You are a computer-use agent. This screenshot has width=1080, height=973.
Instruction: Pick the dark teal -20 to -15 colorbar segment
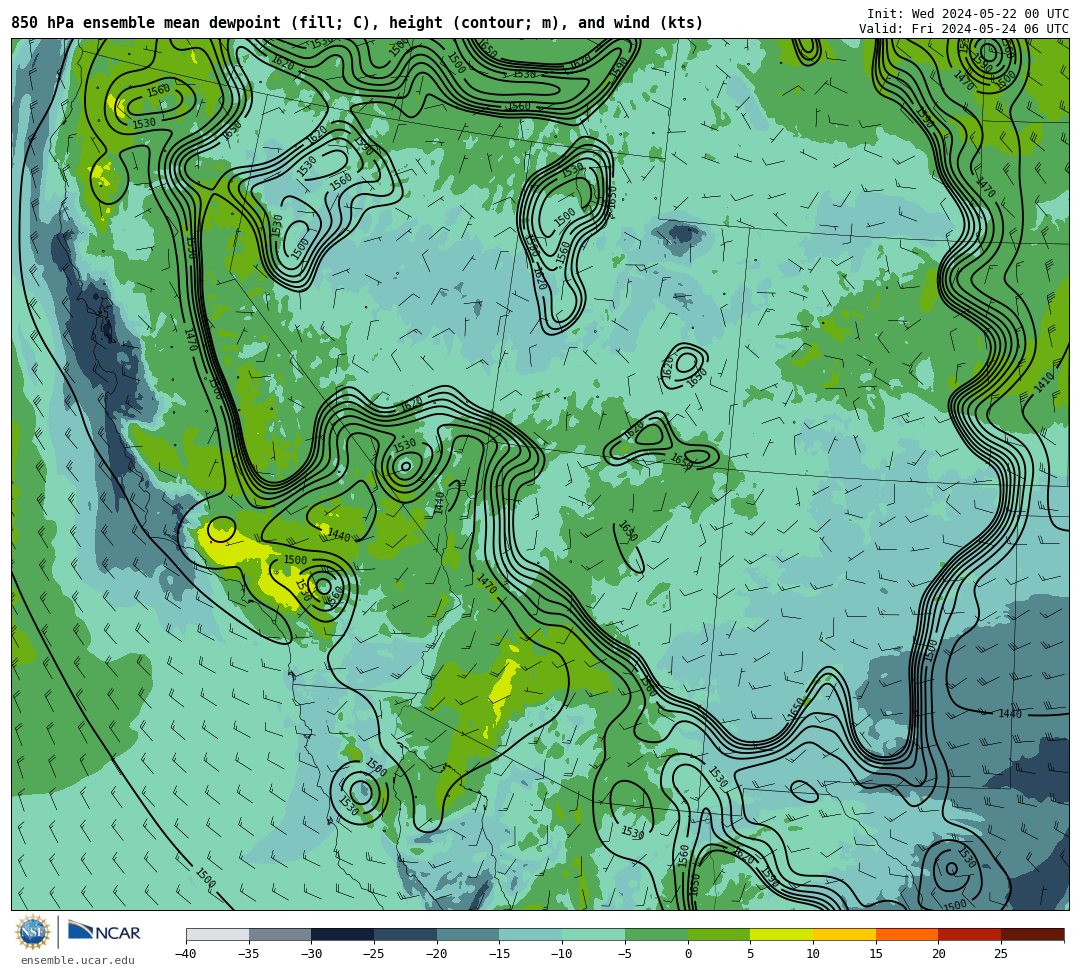(468, 934)
